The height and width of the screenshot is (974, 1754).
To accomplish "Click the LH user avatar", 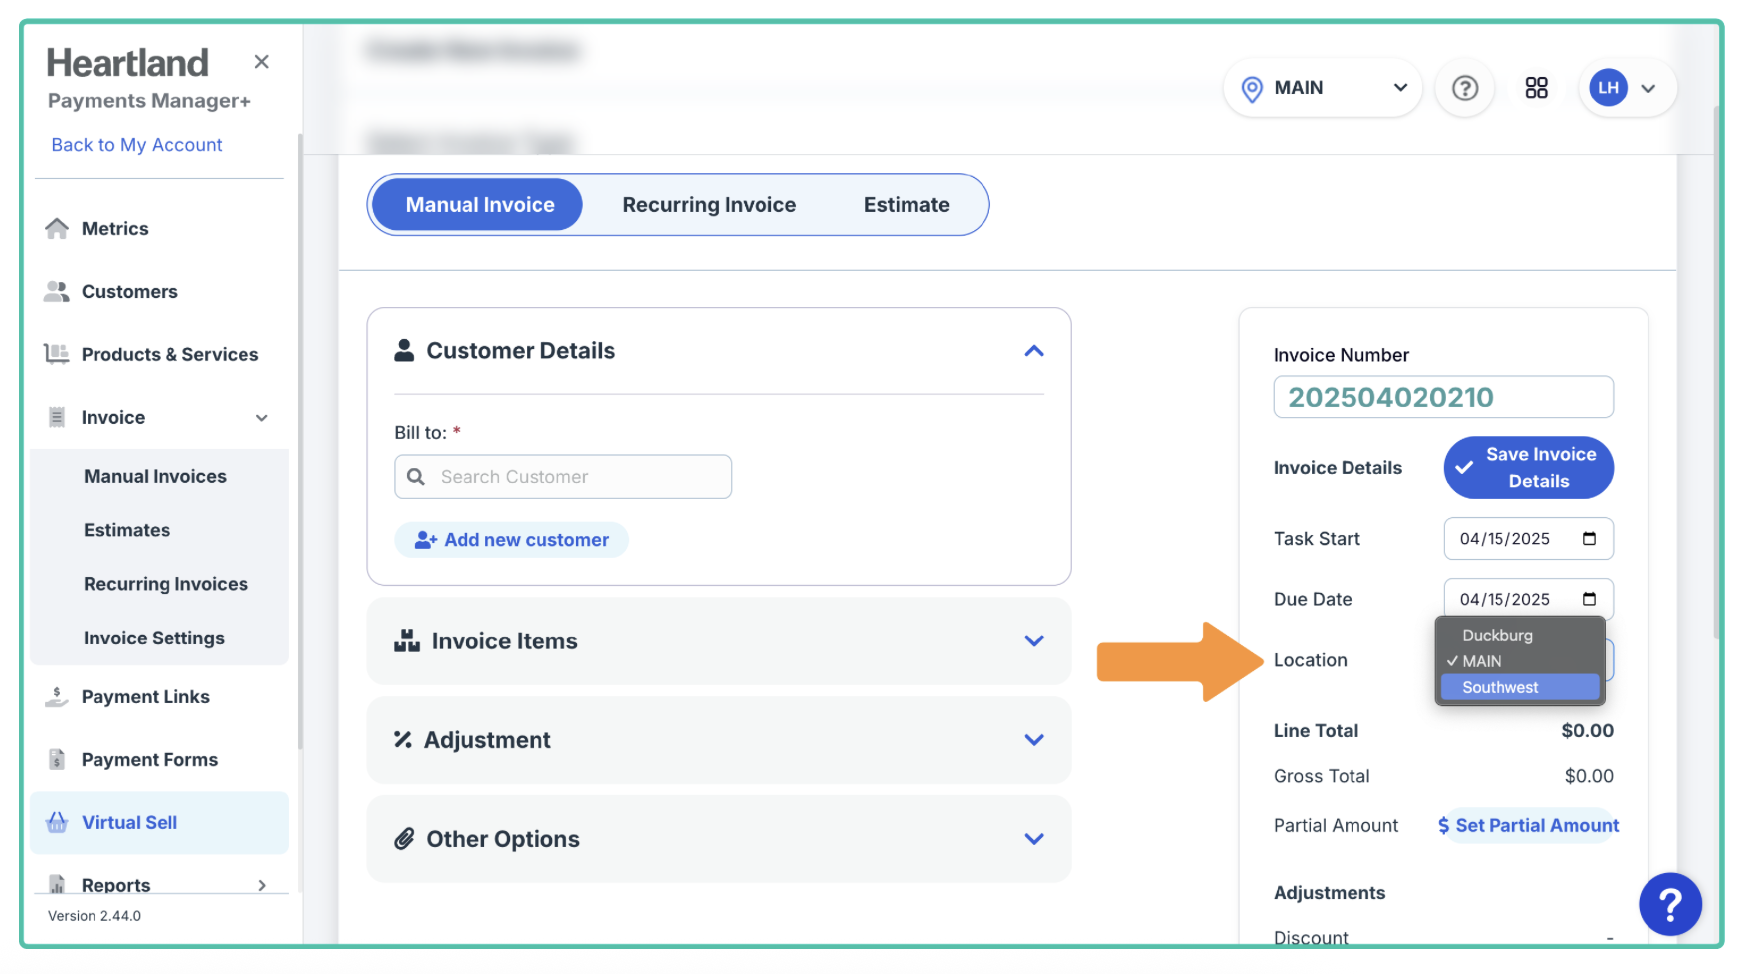I will coord(1608,88).
